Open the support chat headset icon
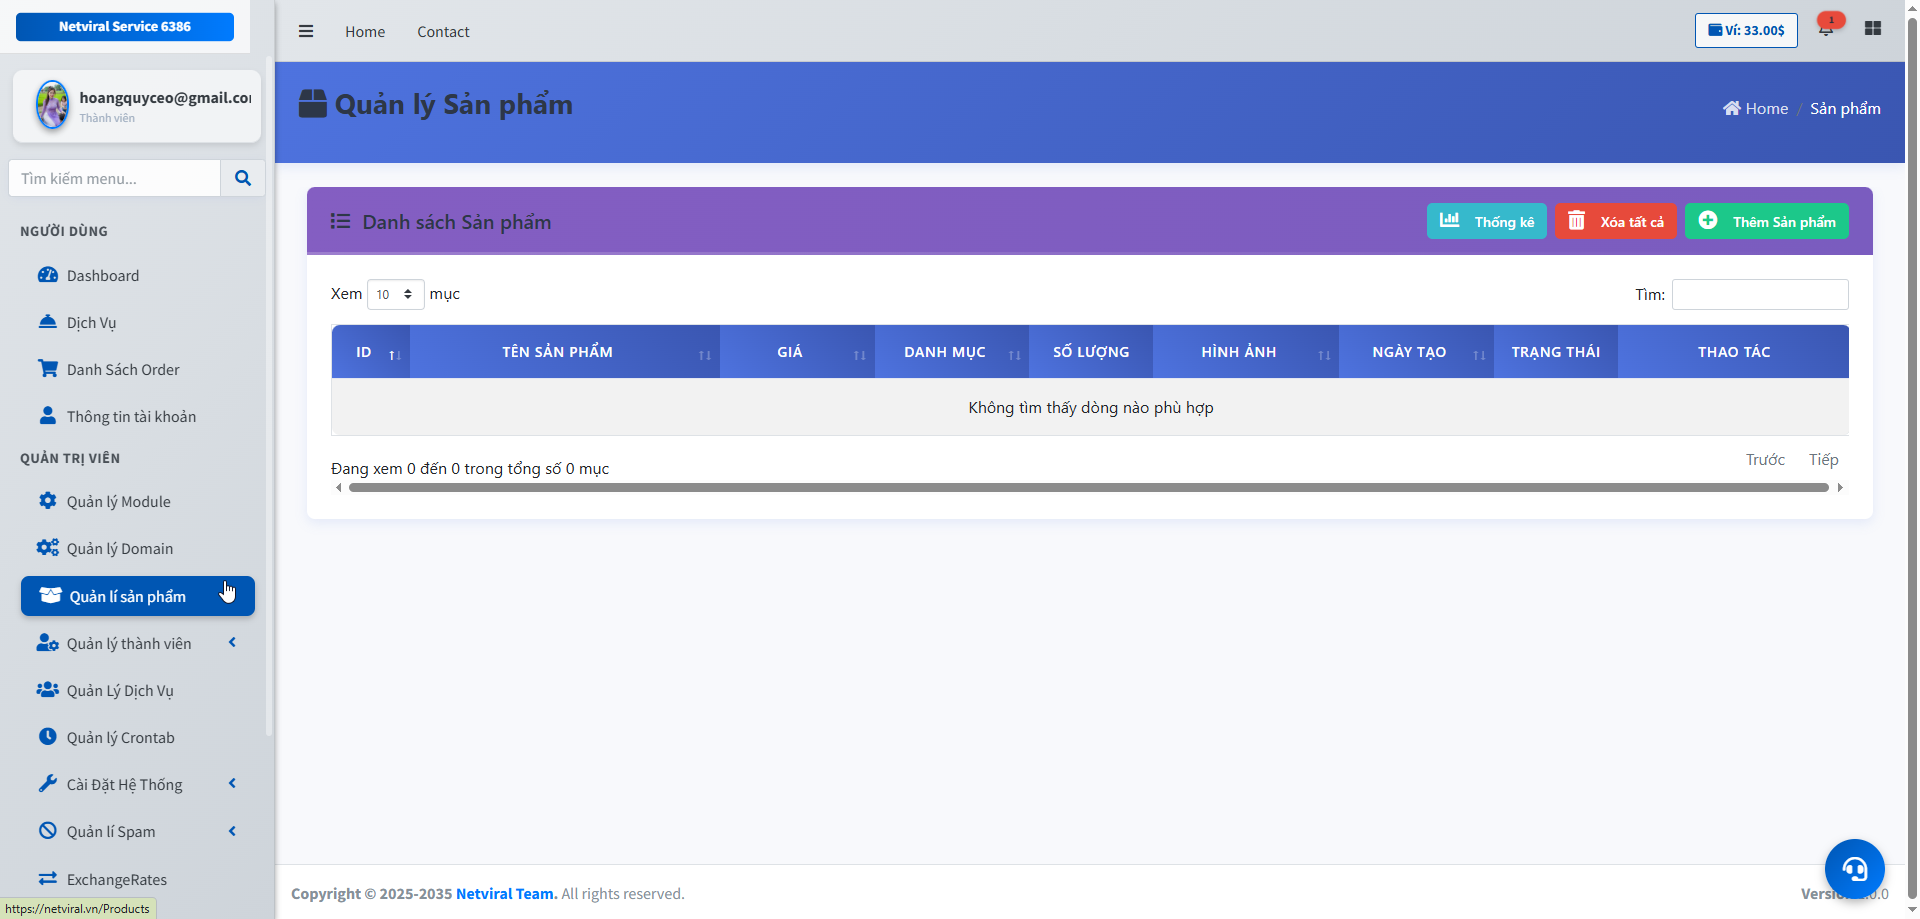1920x919 pixels. 1854,868
